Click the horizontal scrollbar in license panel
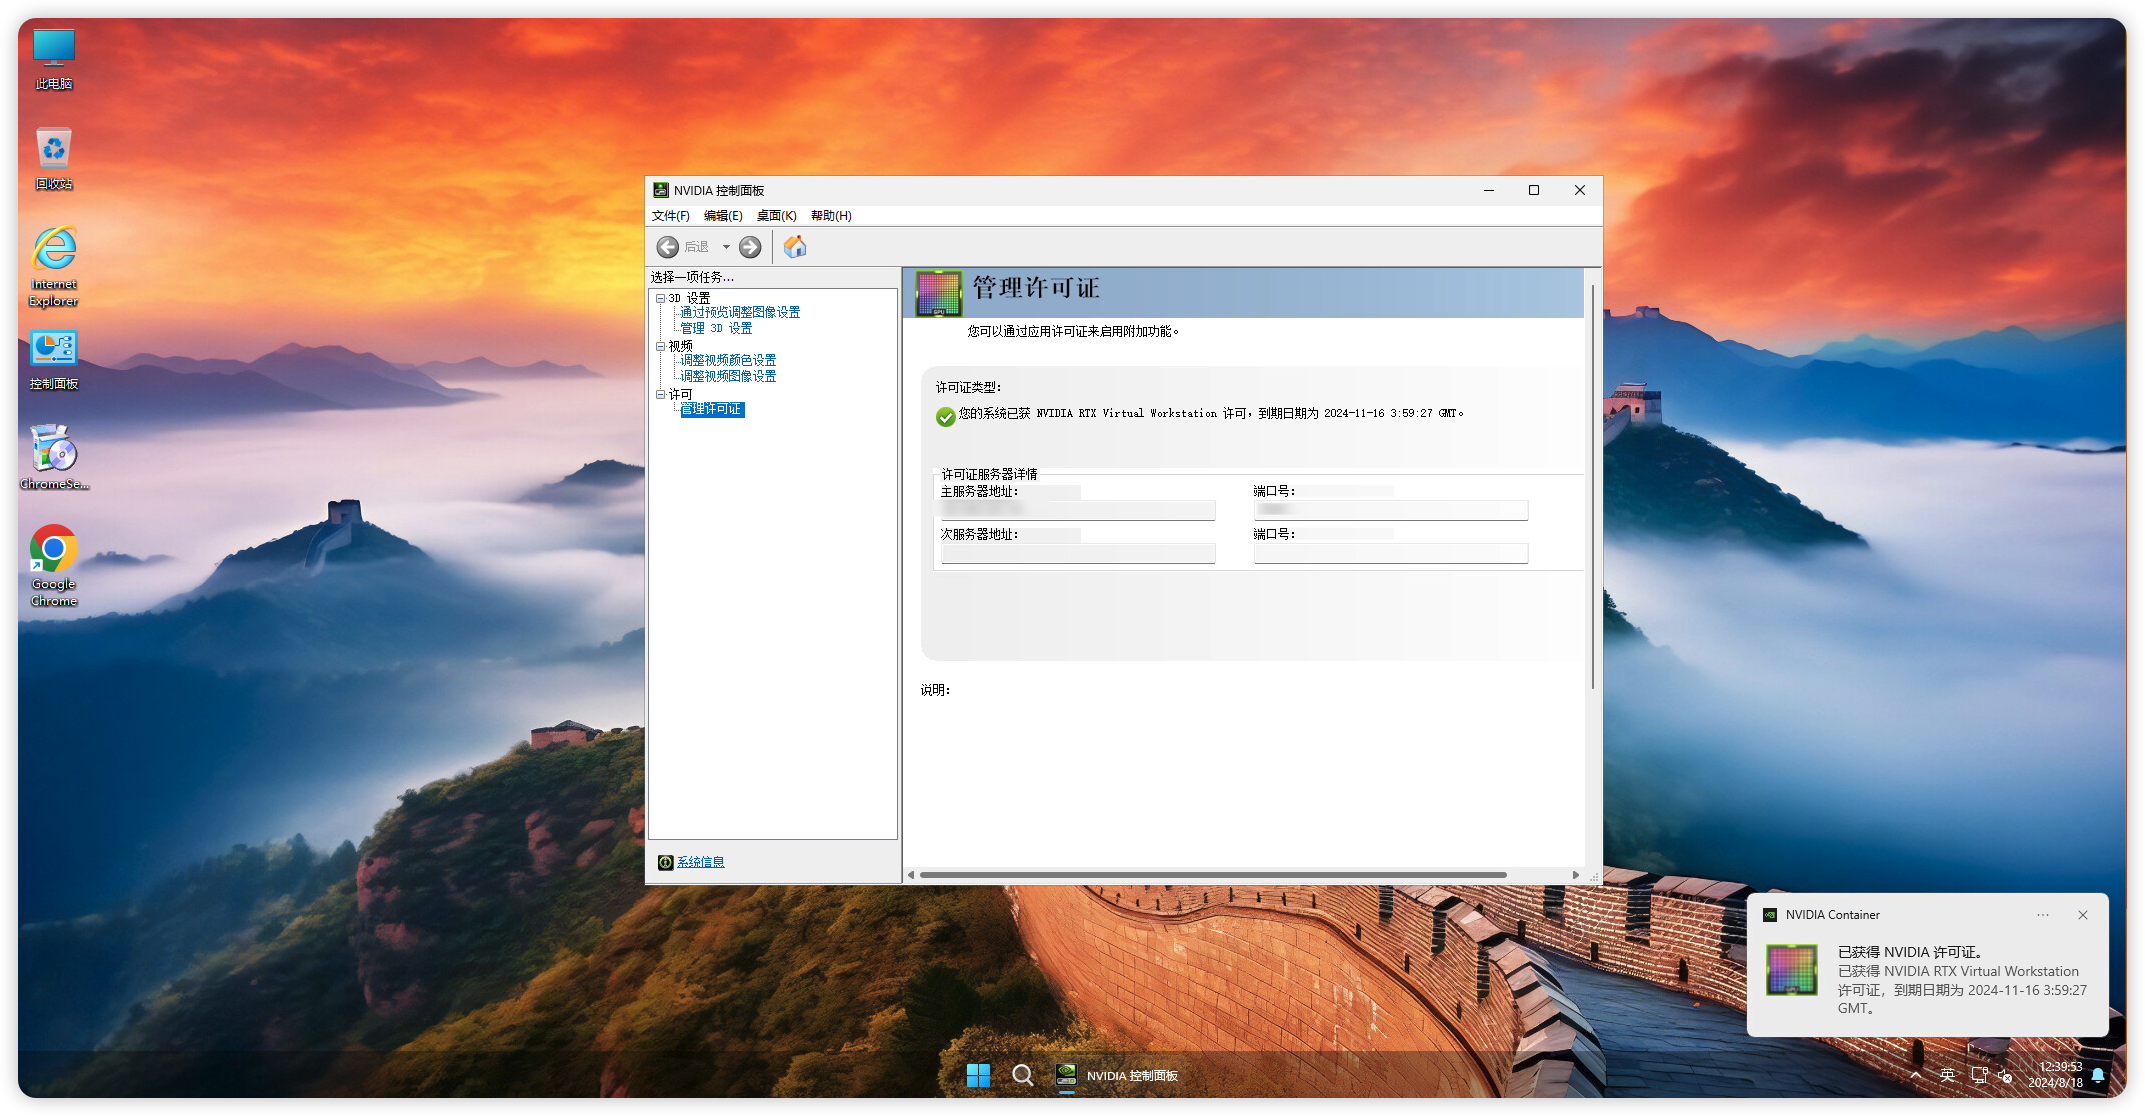This screenshot has height=1116, width=2145. click(1213, 875)
